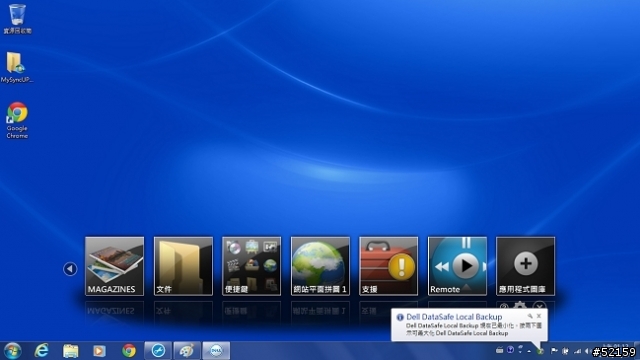Screen dimensions: 640x360
Task: Select the Google Chrome desktop shortcut
Action: (17, 120)
